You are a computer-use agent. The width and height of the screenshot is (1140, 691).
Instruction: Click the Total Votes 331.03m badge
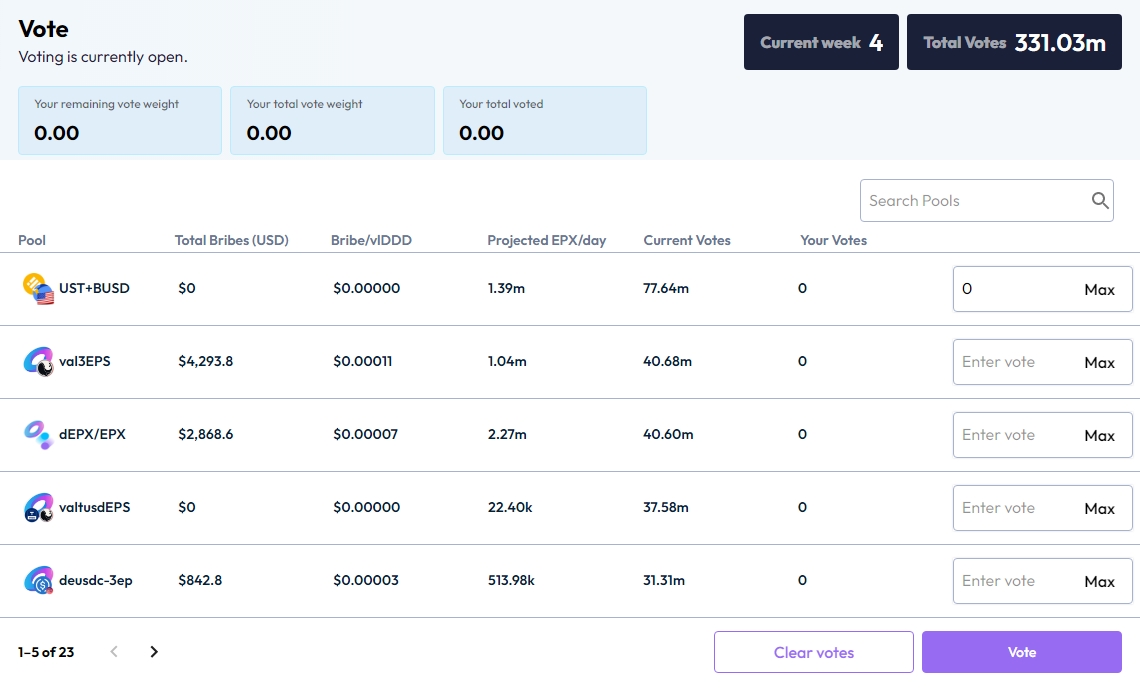tap(1013, 42)
